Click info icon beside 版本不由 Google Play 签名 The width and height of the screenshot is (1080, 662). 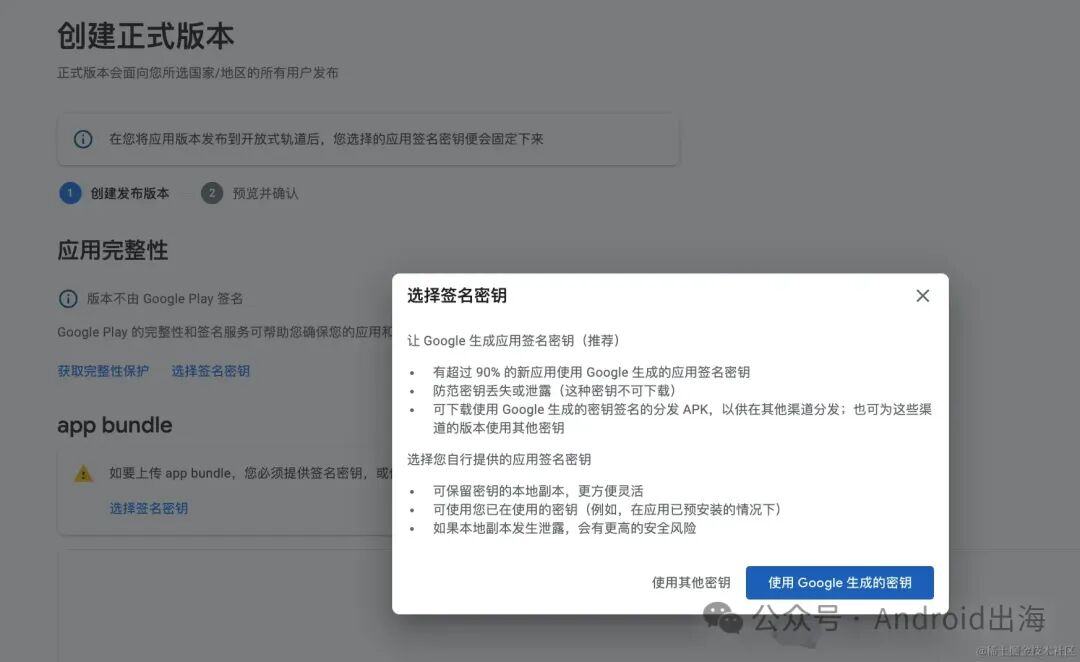pos(67,298)
